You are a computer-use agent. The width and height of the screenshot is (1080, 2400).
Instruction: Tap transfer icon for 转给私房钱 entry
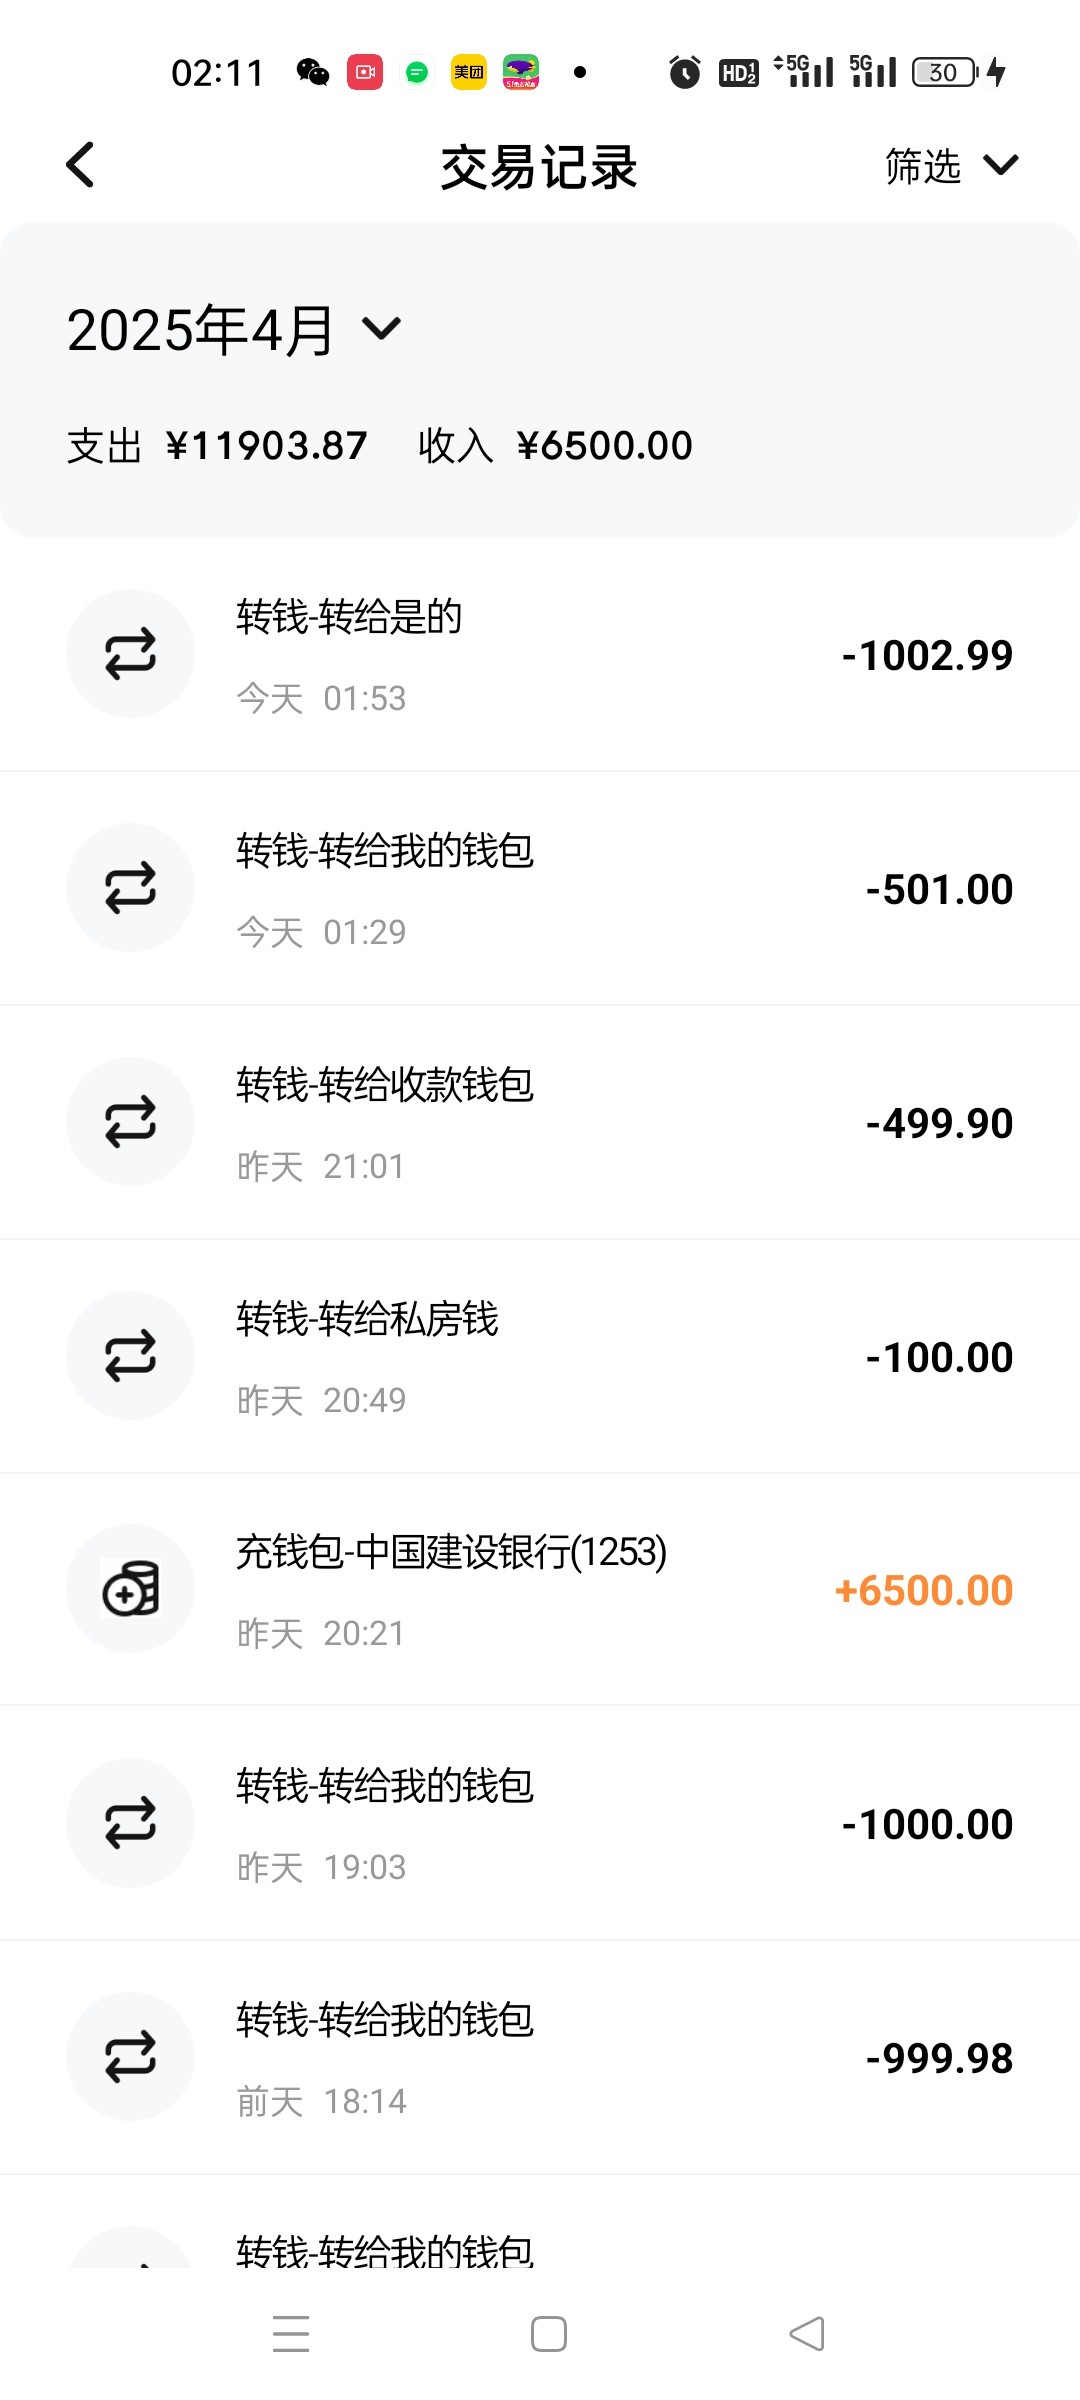pyautogui.click(x=130, y=1356)
